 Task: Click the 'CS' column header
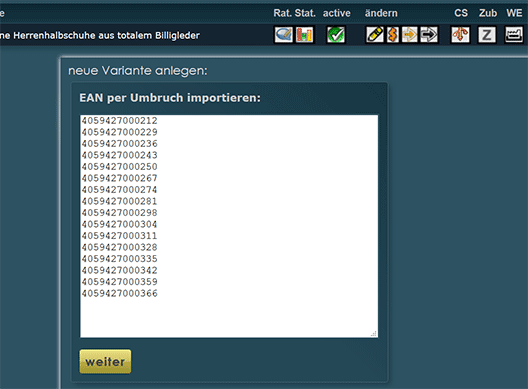point(461,13)
